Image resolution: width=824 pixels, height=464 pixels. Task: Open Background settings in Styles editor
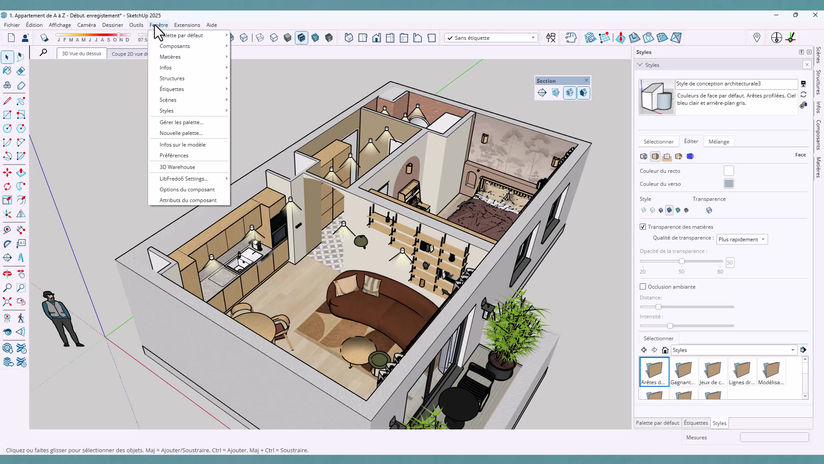666,156
